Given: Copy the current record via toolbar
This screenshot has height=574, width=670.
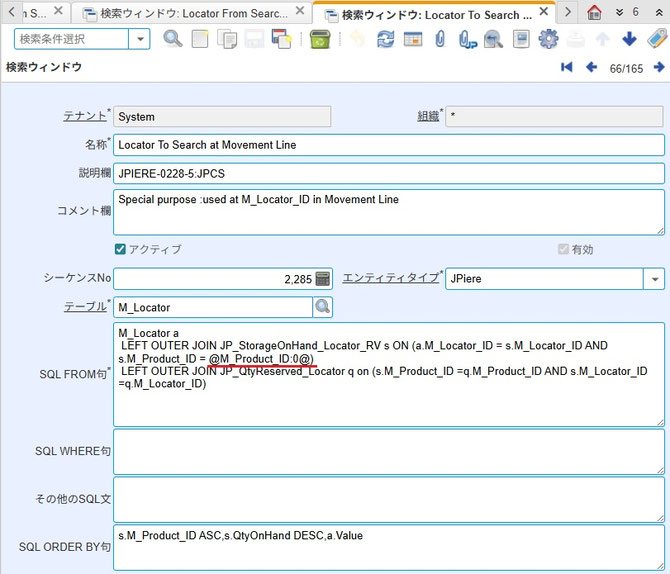Looking at the screenshot, I should [227, 39].
